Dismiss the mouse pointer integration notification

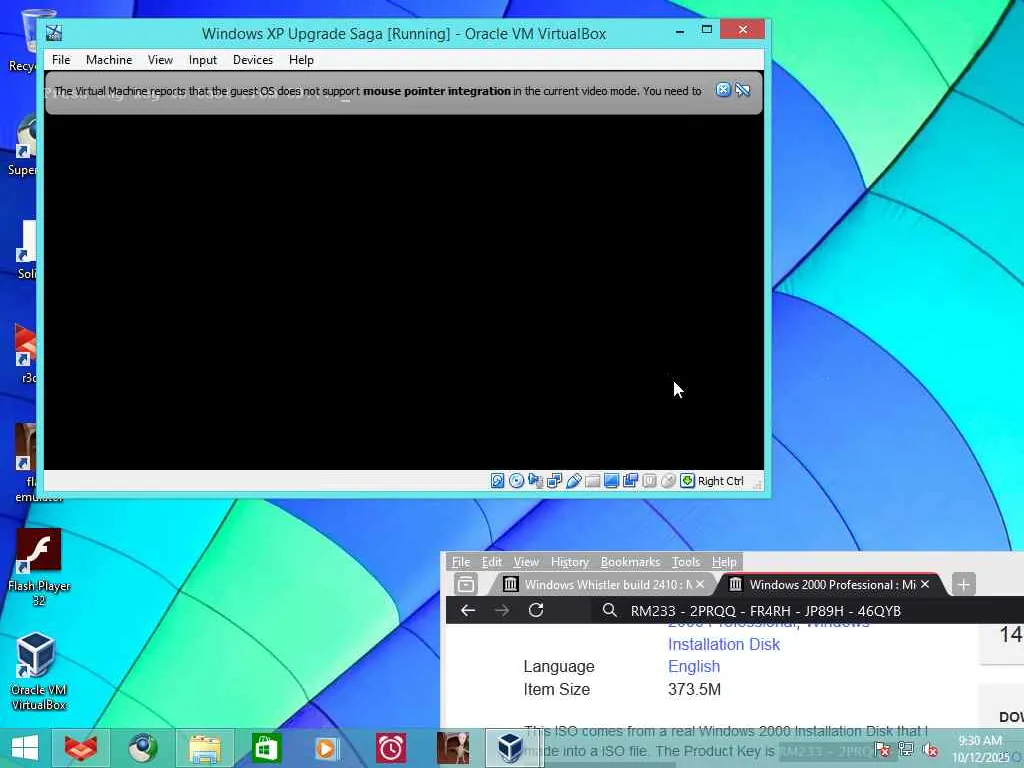coord(723,90)
